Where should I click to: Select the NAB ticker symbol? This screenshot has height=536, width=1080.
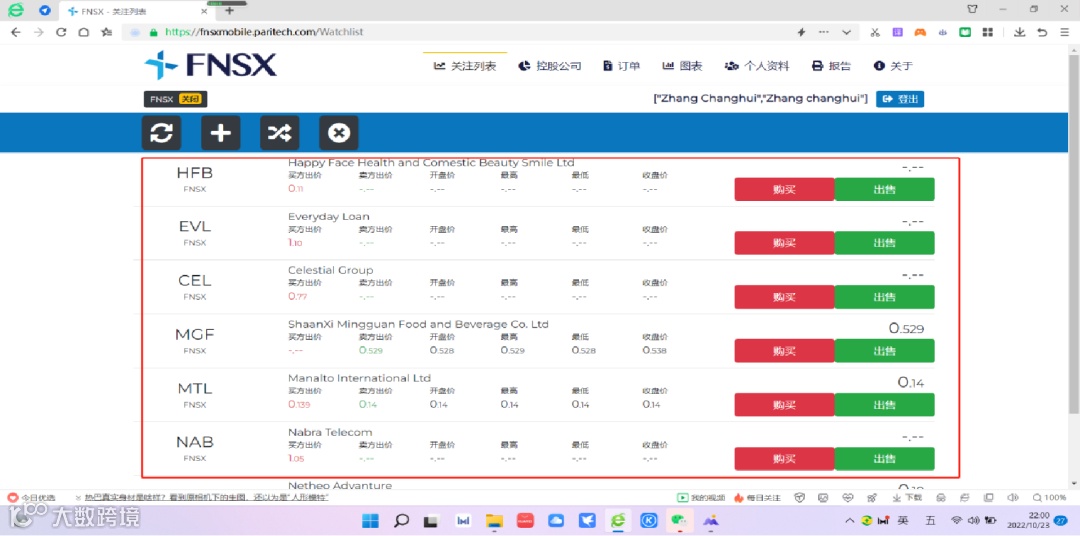click(195, 442)
